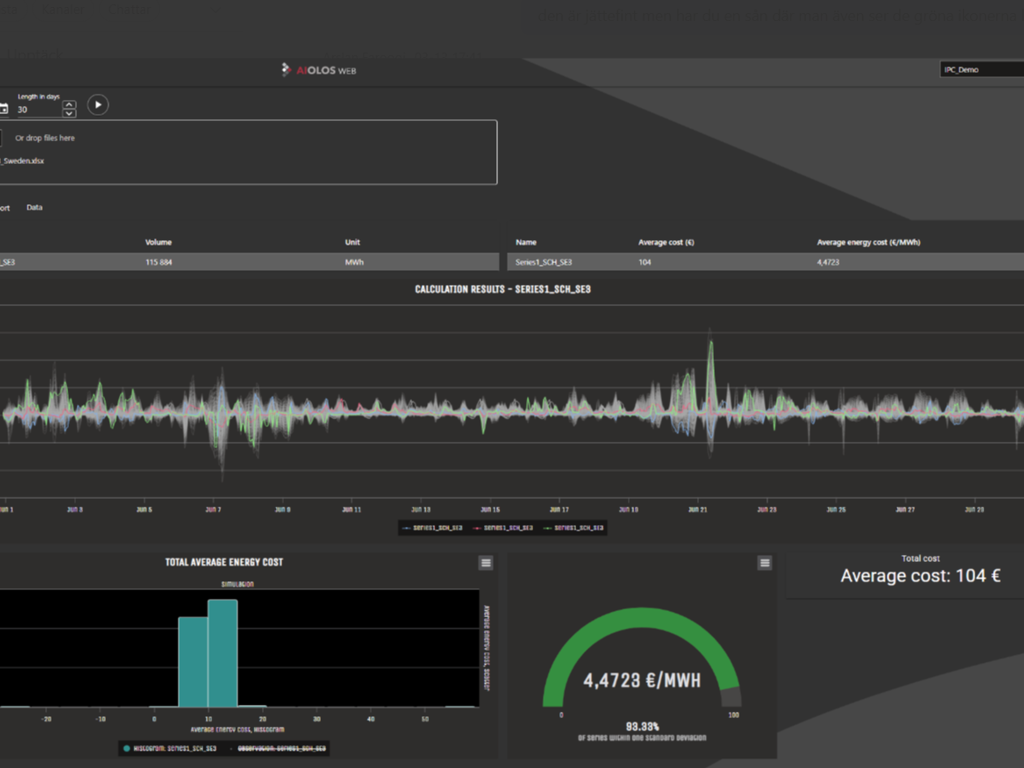
Task: Open the histogram chart hamburger menu
Action: click(486, 564)
